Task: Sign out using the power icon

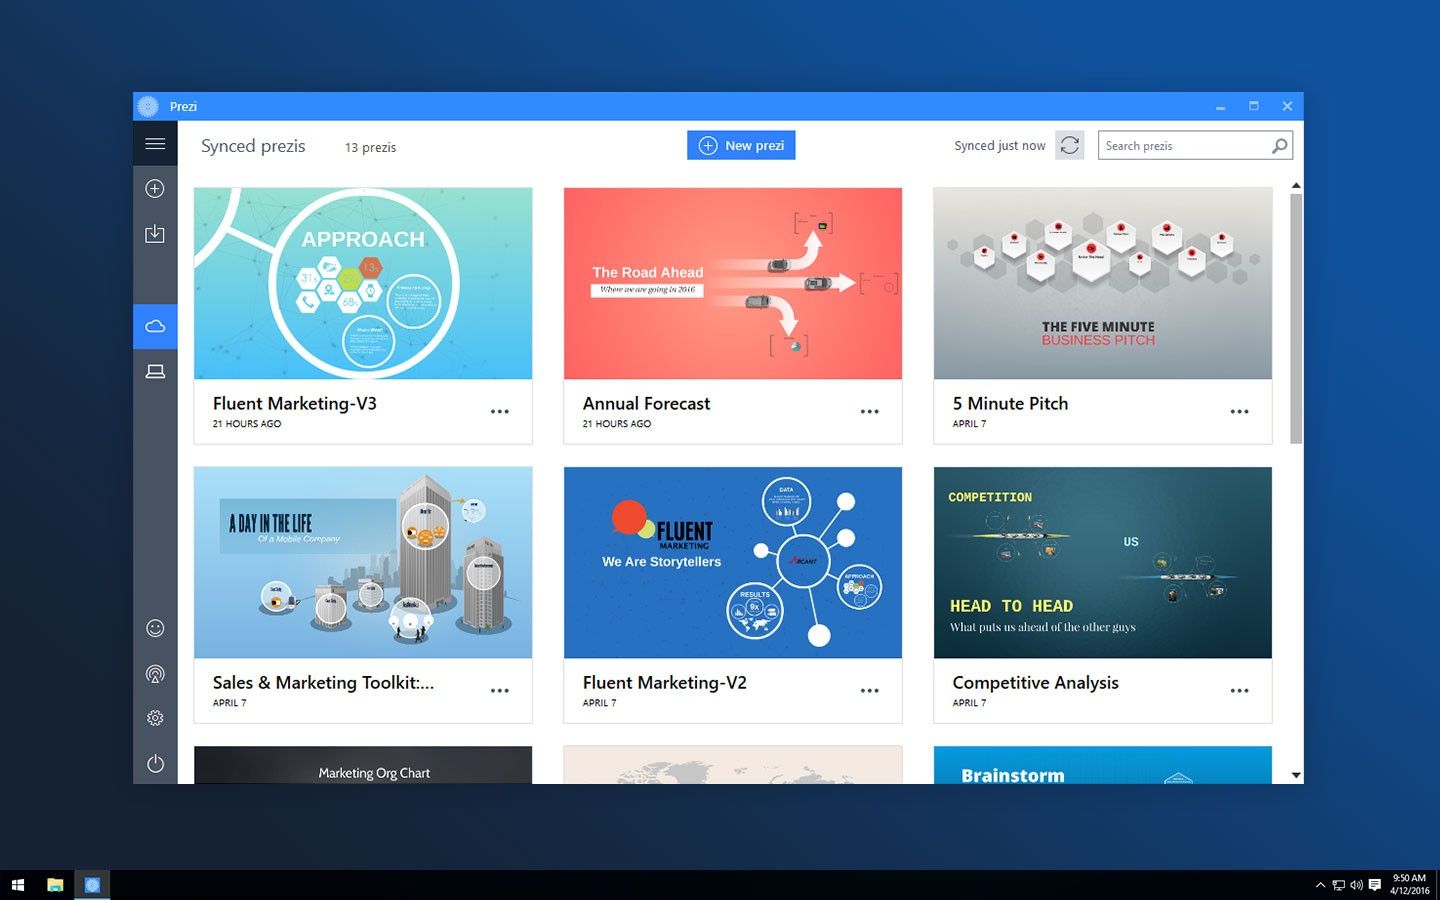Action: [155, 763]
